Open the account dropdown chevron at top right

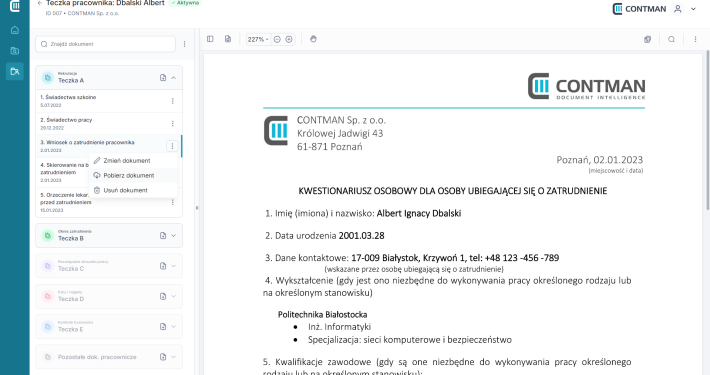click(693, 9)
